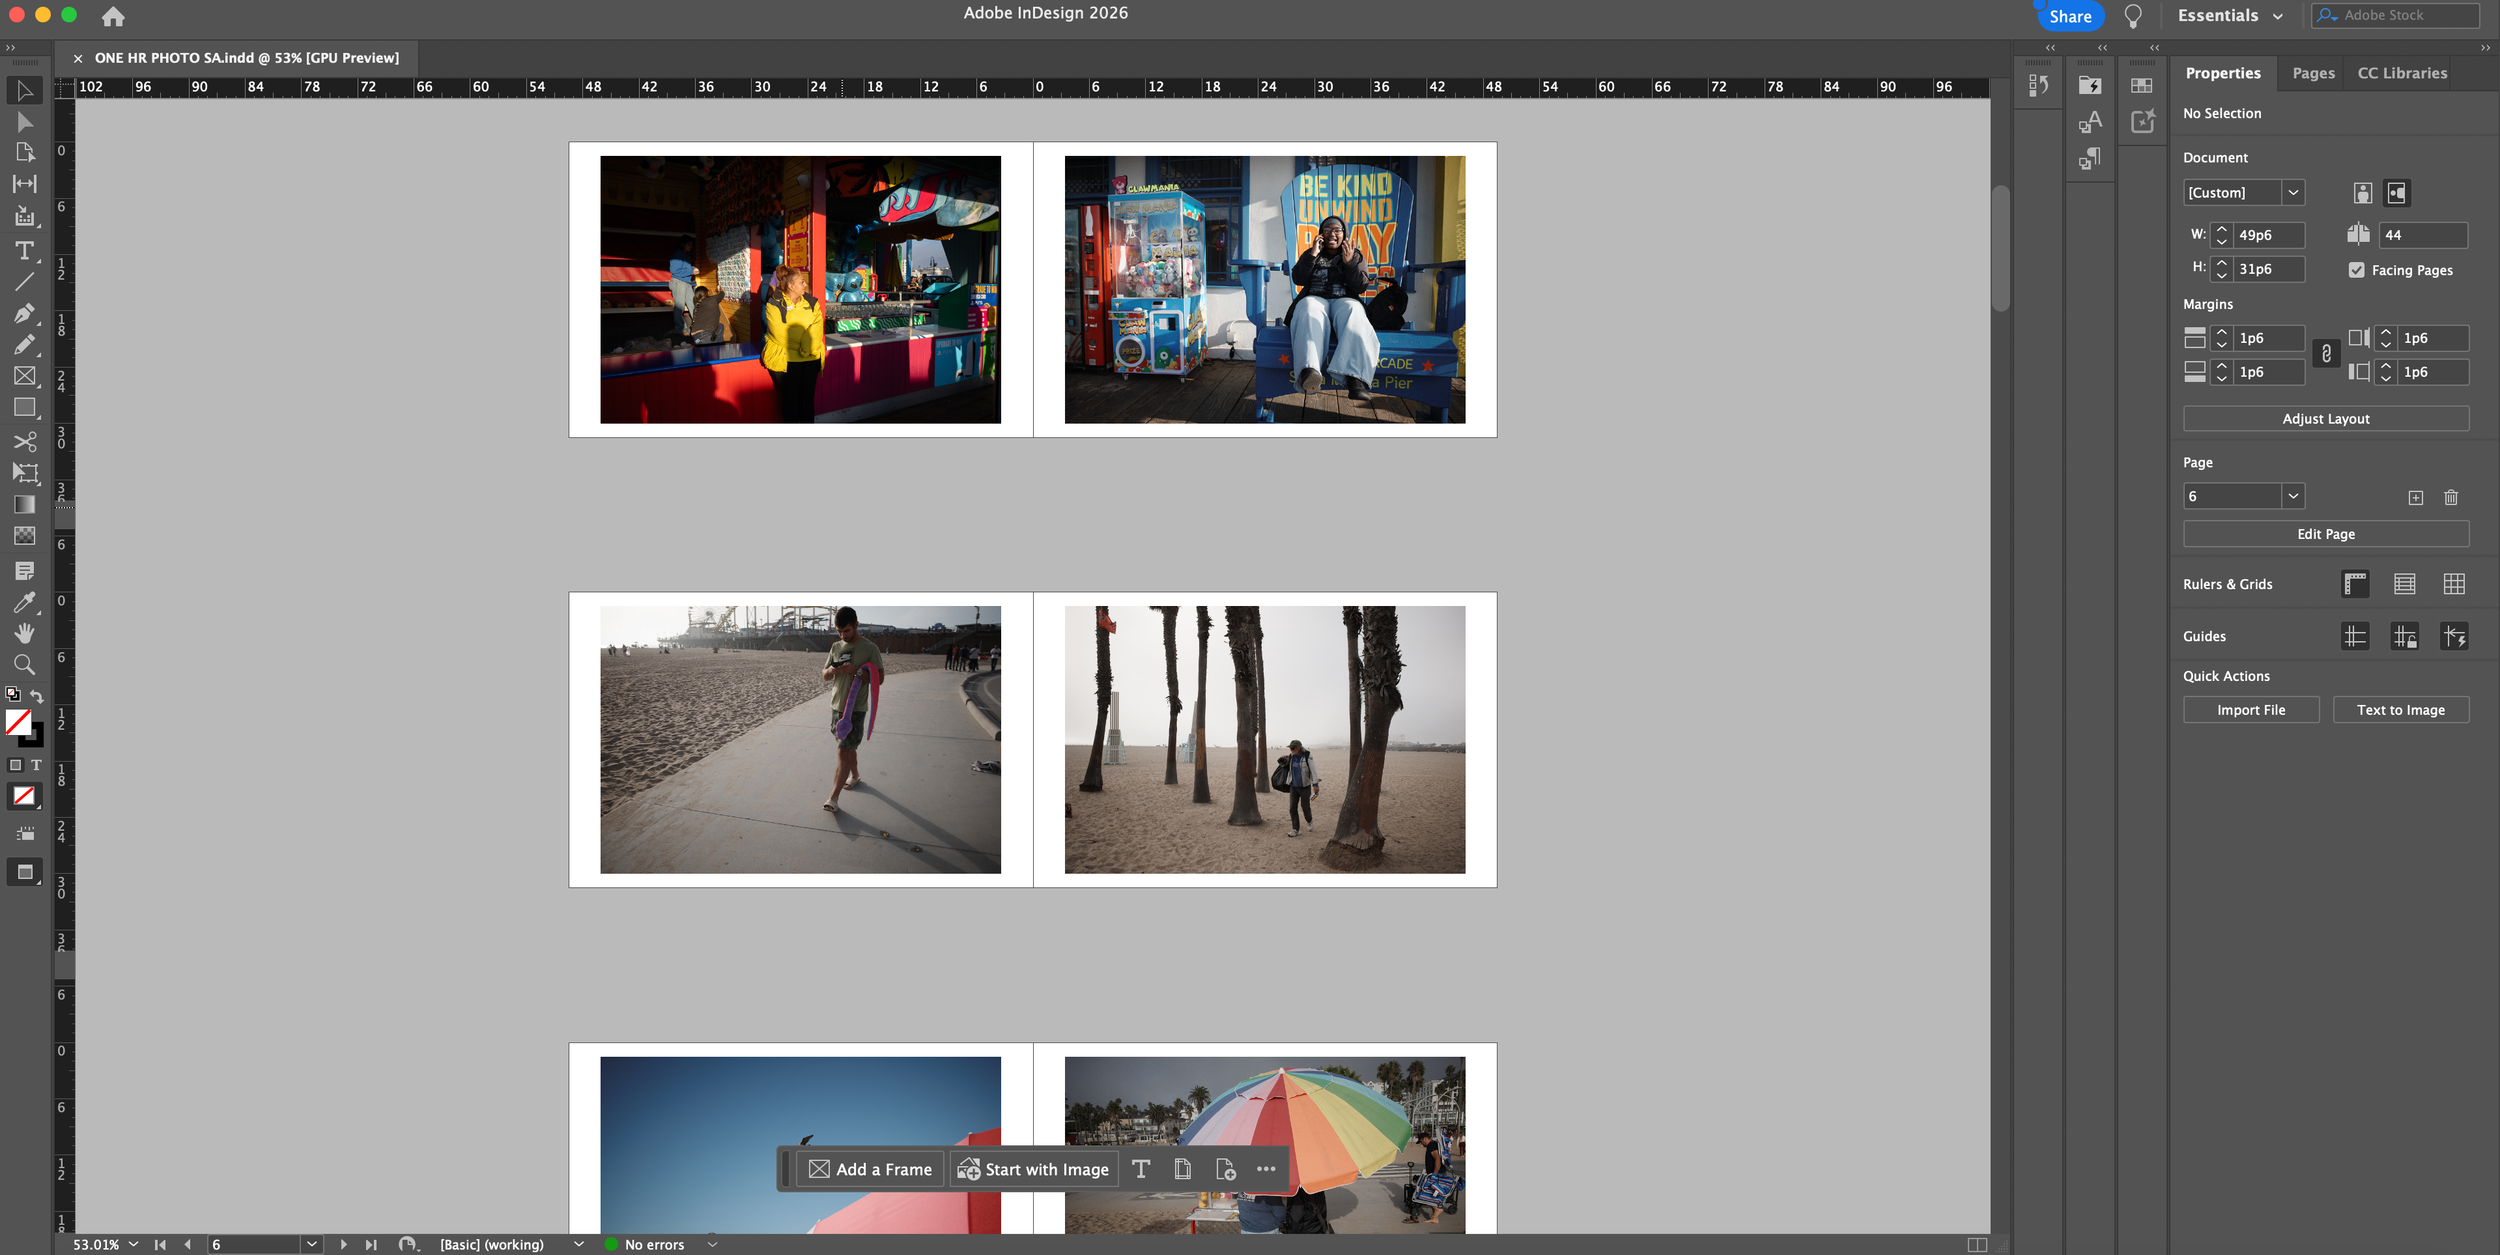Click the Import File button
The width and height of the screenshot is (2500, 1255).
[2250, 710]
